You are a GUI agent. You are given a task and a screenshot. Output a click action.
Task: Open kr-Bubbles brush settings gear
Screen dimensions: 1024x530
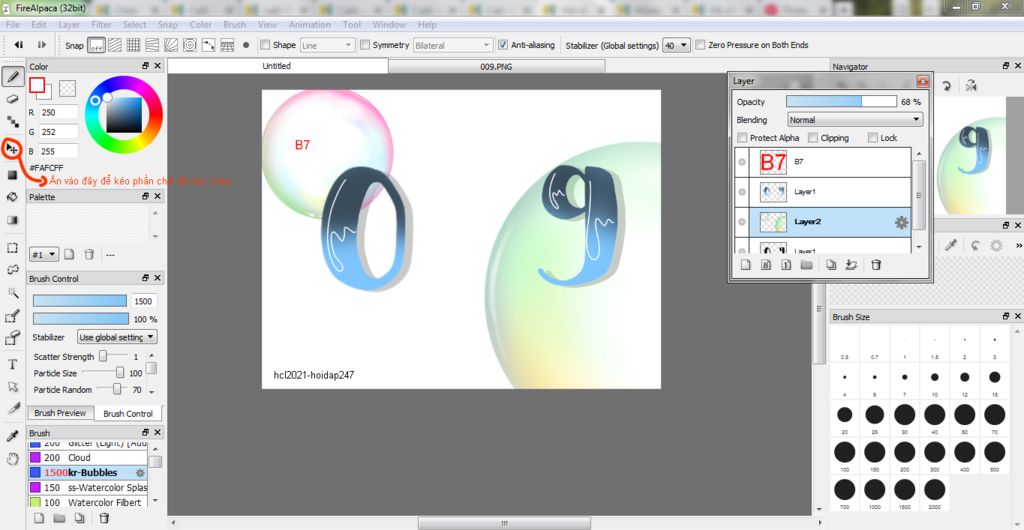pyautogui.click(x=140, y=473)
